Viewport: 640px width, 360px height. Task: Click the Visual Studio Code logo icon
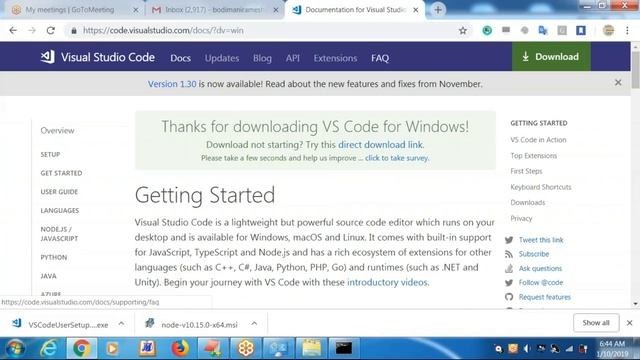coord(47,57)
